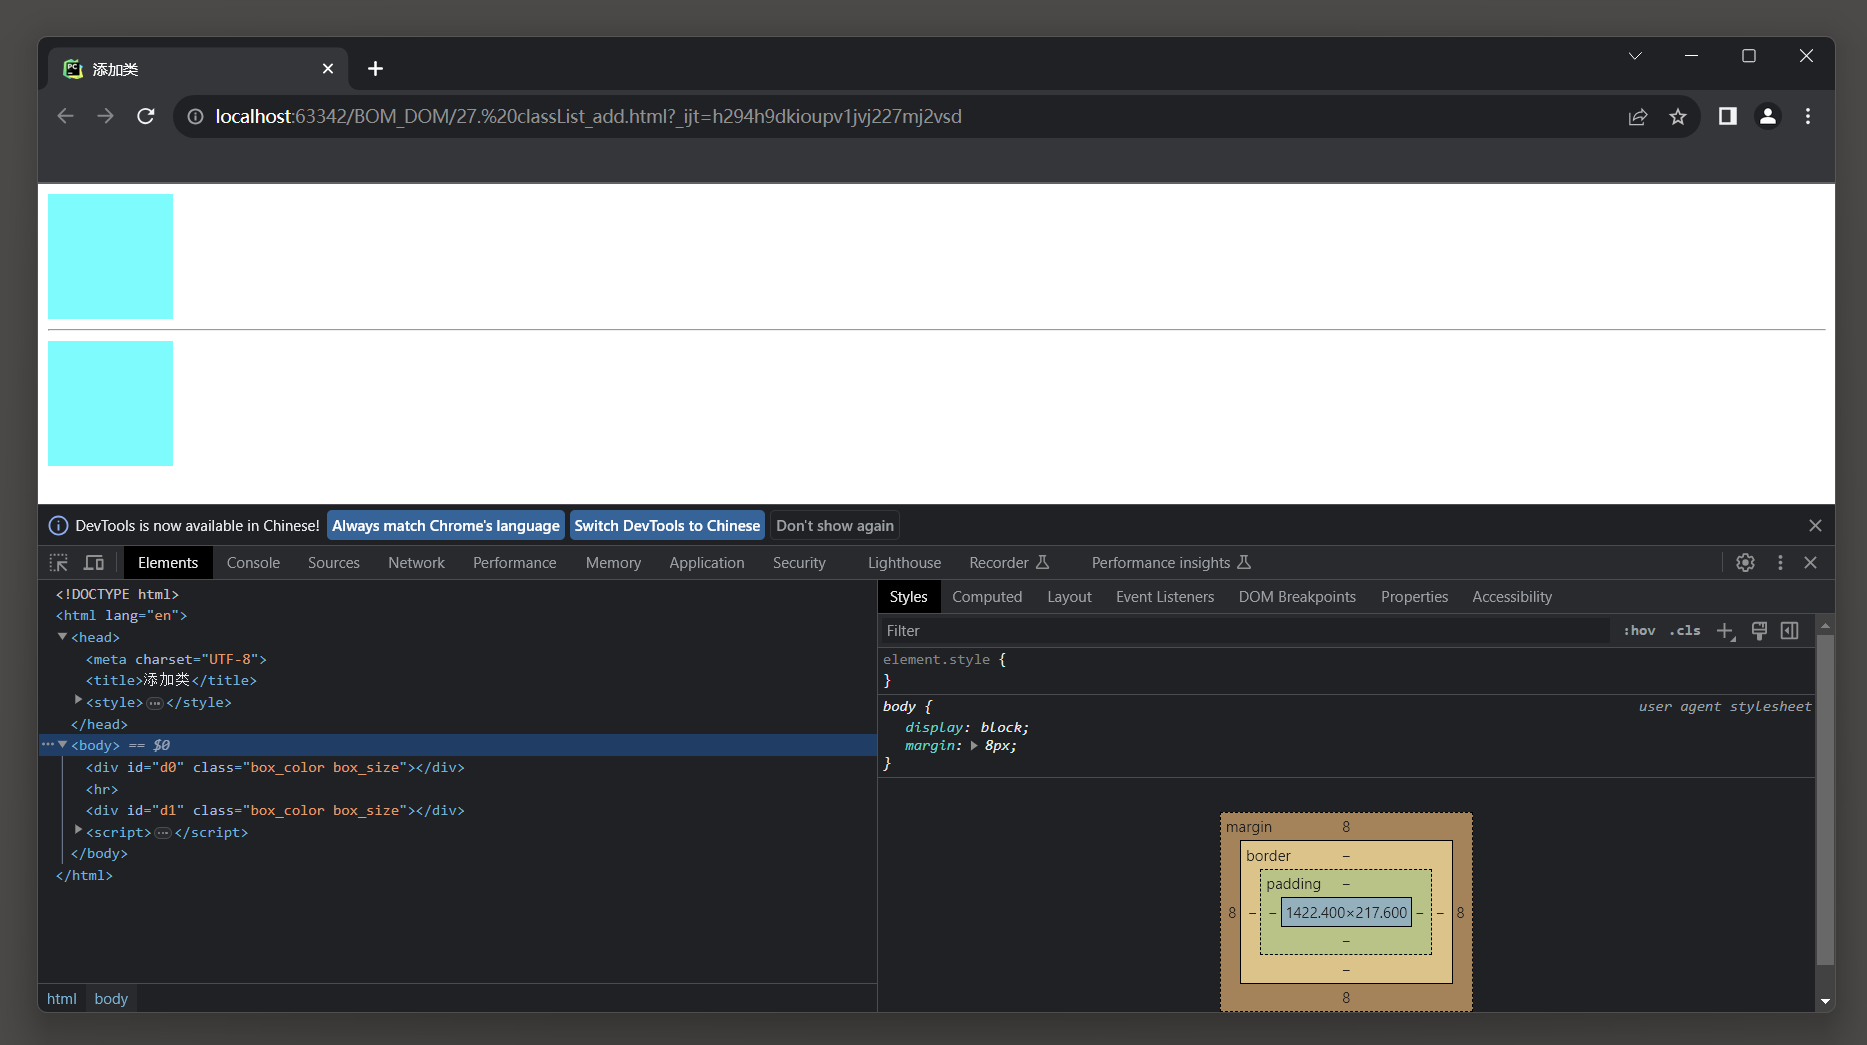The width and height of the screenshot is (1867, 1045).
Task: Toggle the device toolbar
Action: 94,563
